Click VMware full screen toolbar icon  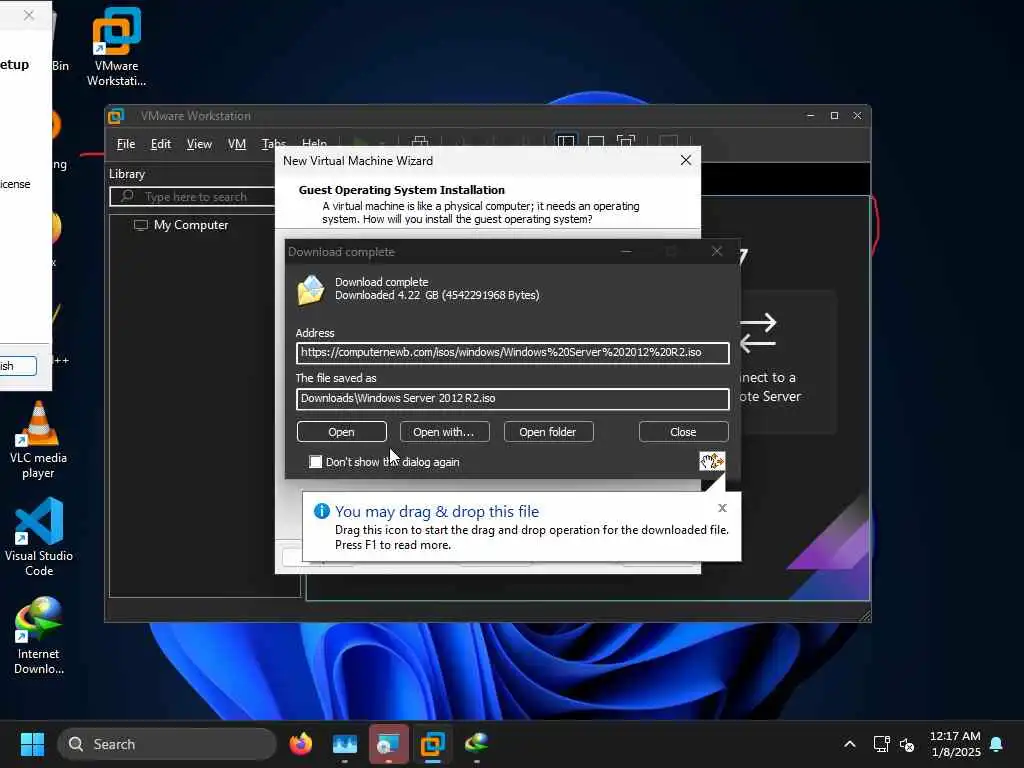[x=626, y=142]
